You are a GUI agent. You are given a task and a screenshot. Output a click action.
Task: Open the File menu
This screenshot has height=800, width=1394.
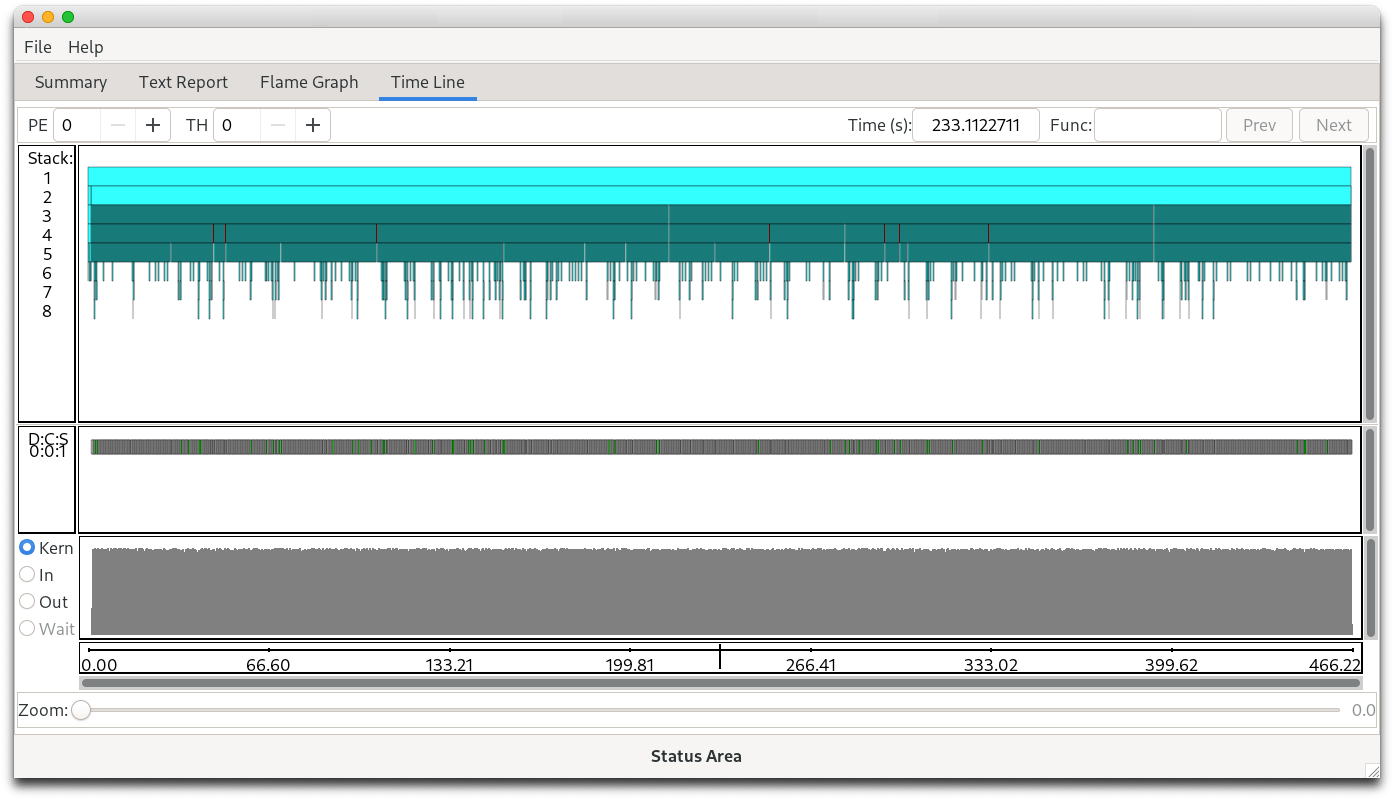37,47
